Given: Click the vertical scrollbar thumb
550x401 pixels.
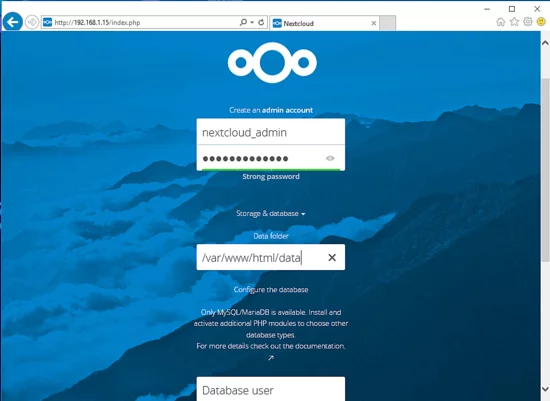Looking at the screenshot, I should [x=545, y=170].
